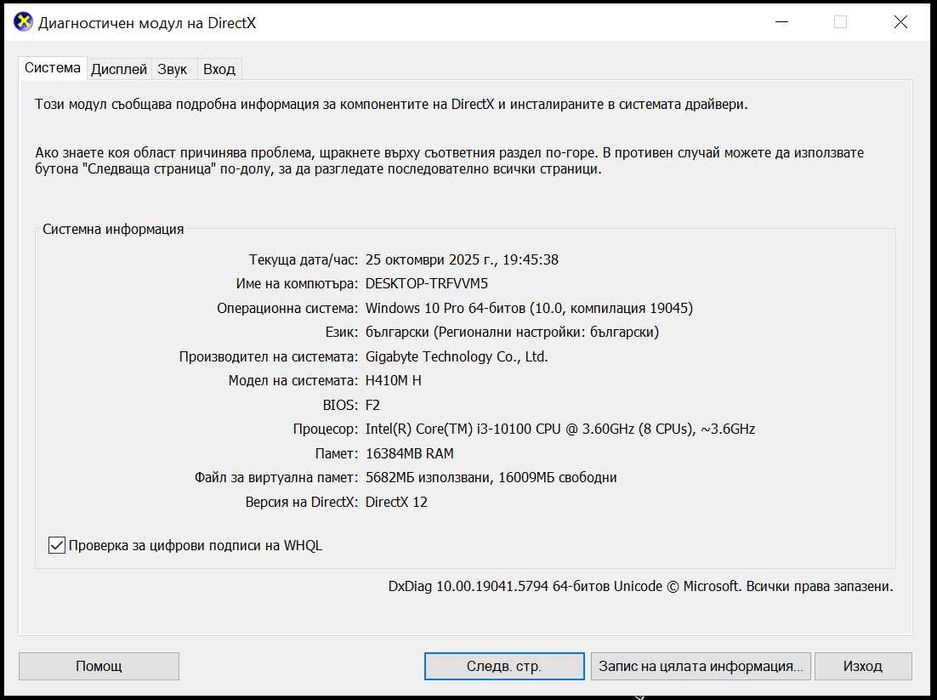Click the DirectX 12 version value

pyautogui.click(x=396, y=502)
